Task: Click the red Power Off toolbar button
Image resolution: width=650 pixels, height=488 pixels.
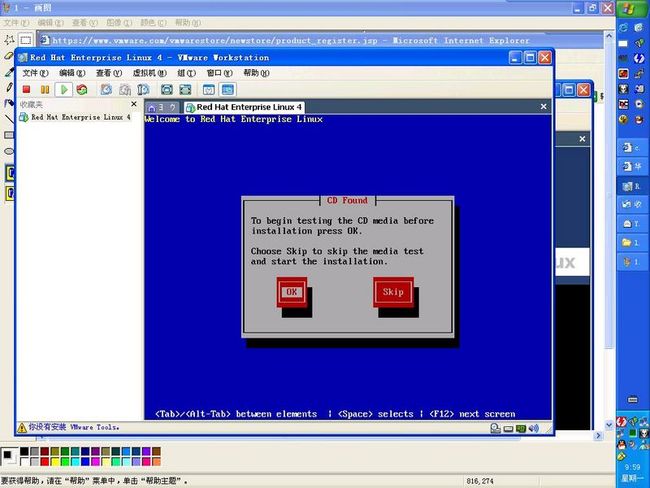Action: tap(27, 90)
